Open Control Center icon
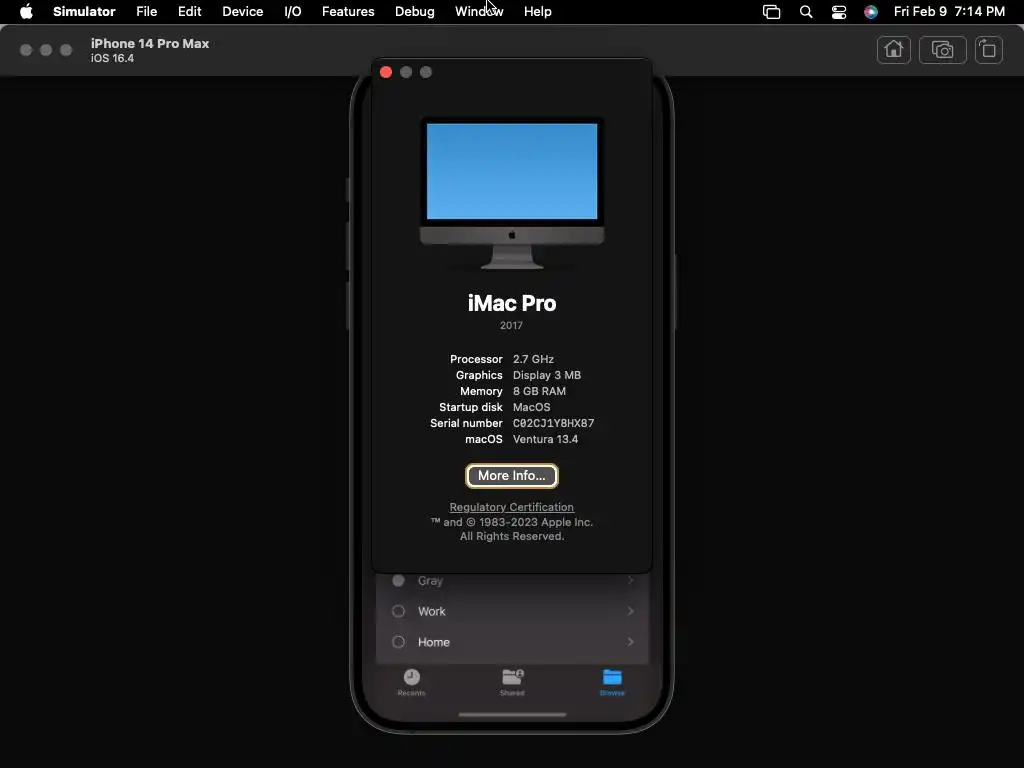 (x=839, y=12)
